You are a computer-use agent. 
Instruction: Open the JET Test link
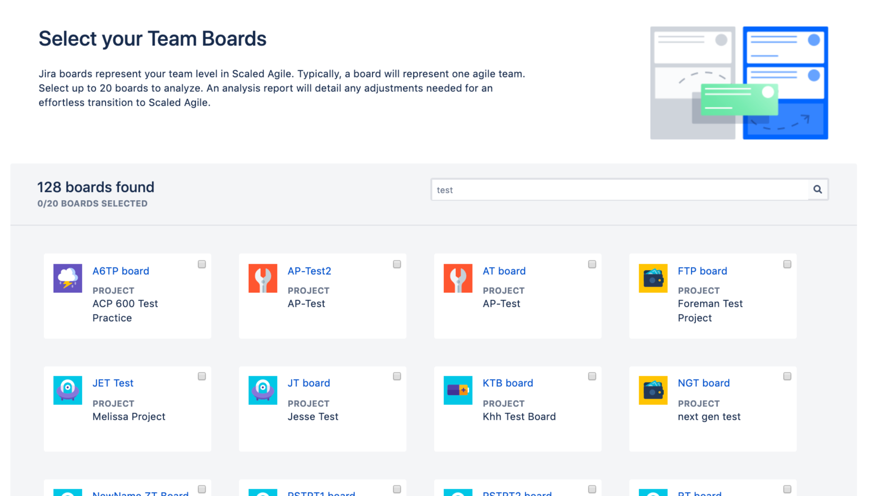113,383
